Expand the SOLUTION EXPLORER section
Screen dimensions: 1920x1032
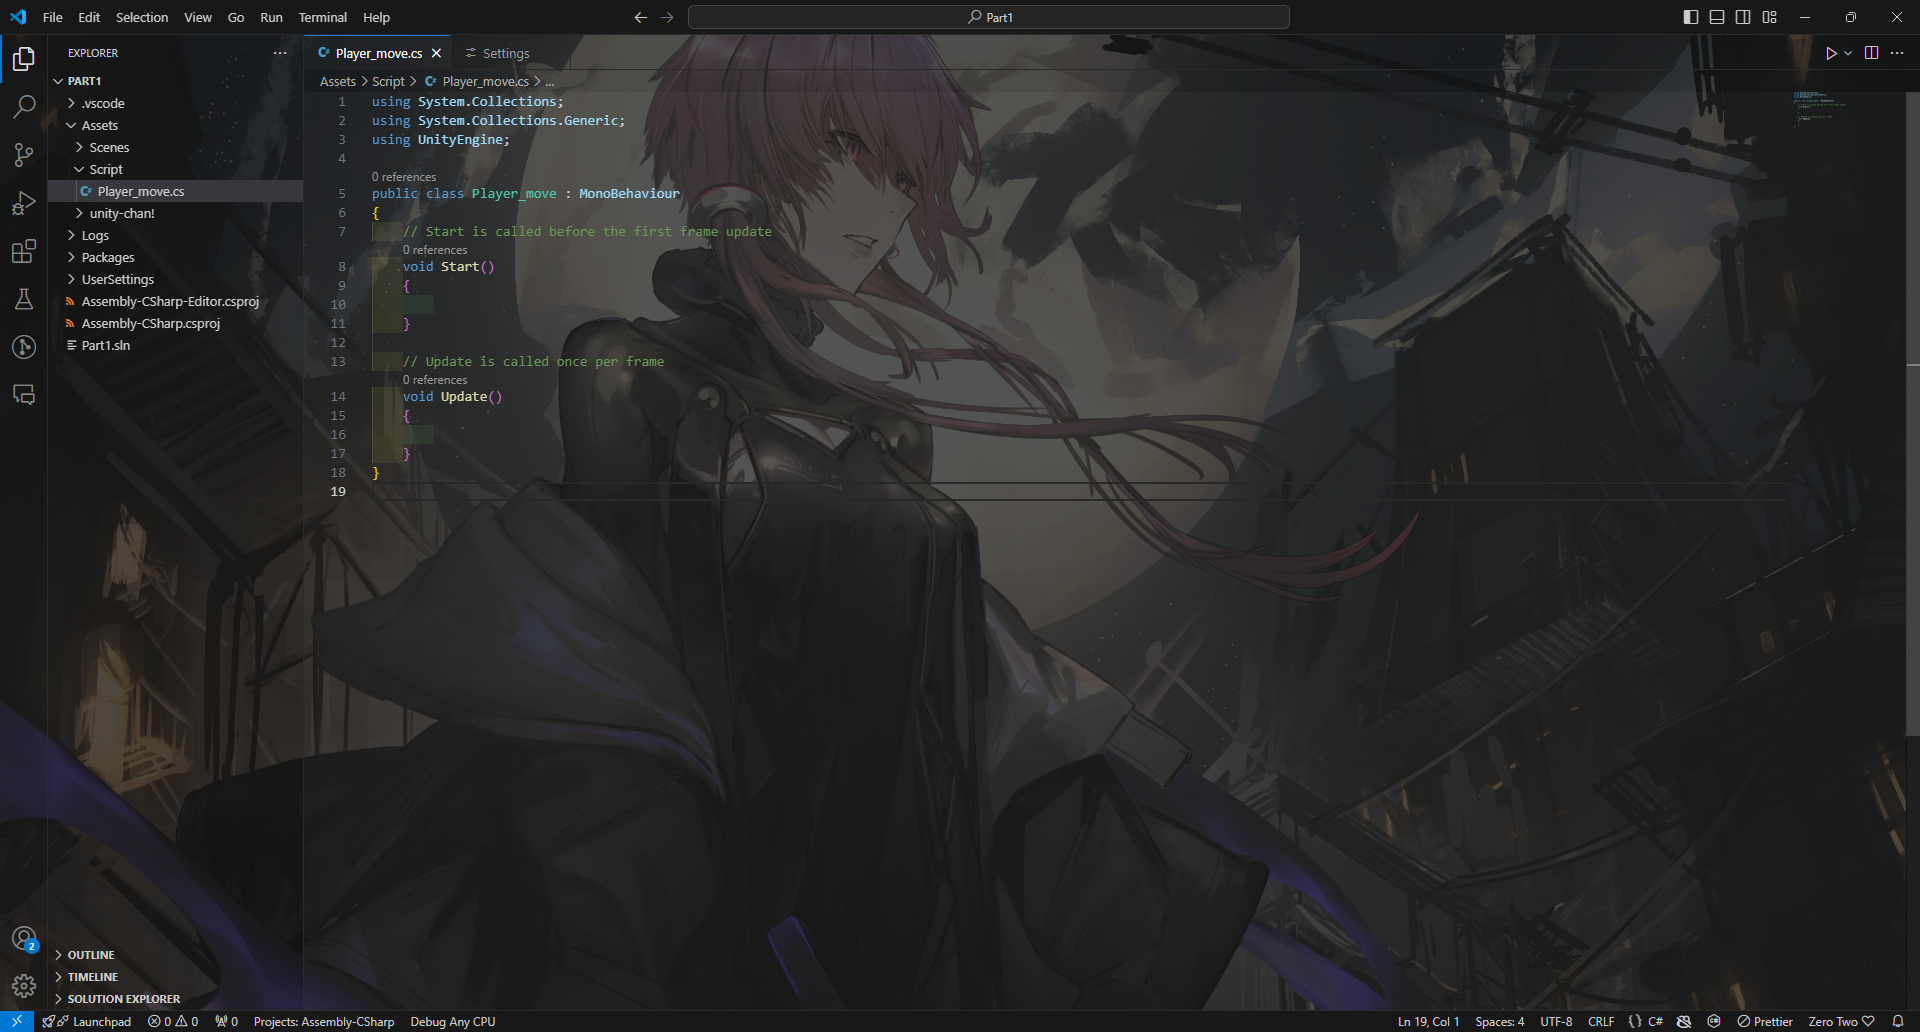click(176, 999)
